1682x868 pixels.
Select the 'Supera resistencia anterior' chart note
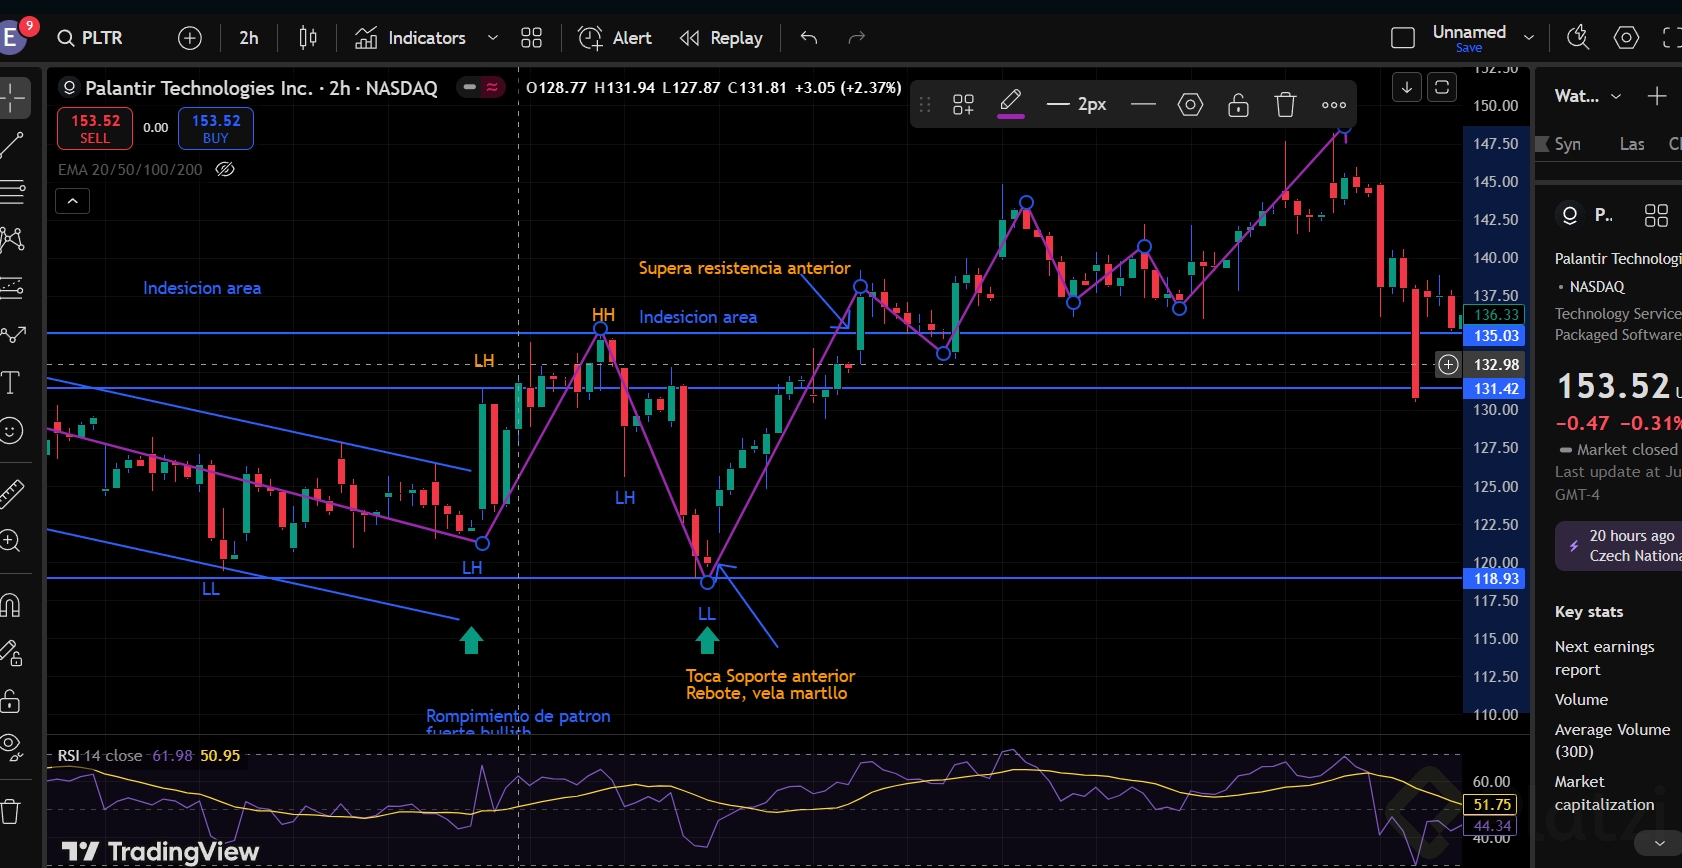744,268
